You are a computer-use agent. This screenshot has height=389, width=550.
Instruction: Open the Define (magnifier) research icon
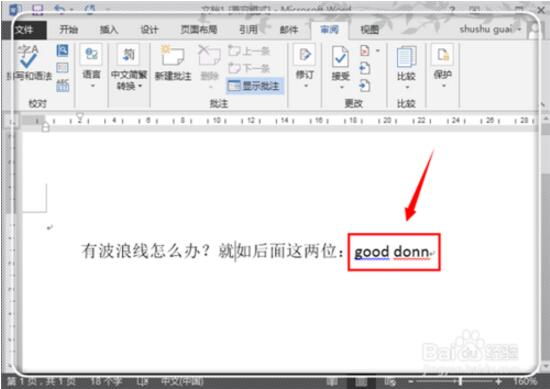(x=62, y=51)
